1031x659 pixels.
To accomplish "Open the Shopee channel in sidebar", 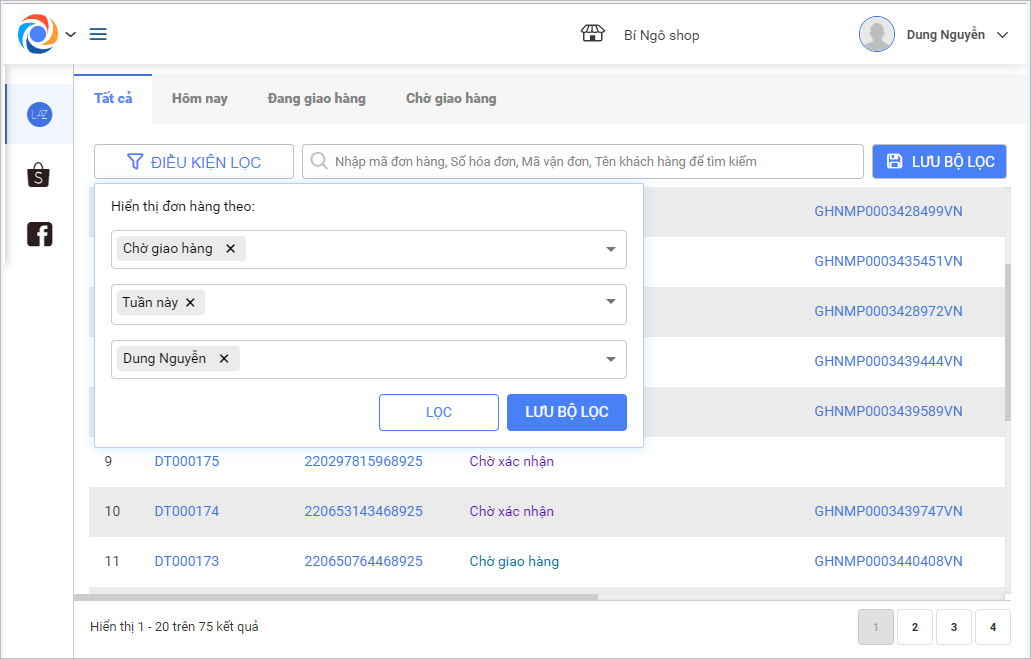I will (39, 175).
